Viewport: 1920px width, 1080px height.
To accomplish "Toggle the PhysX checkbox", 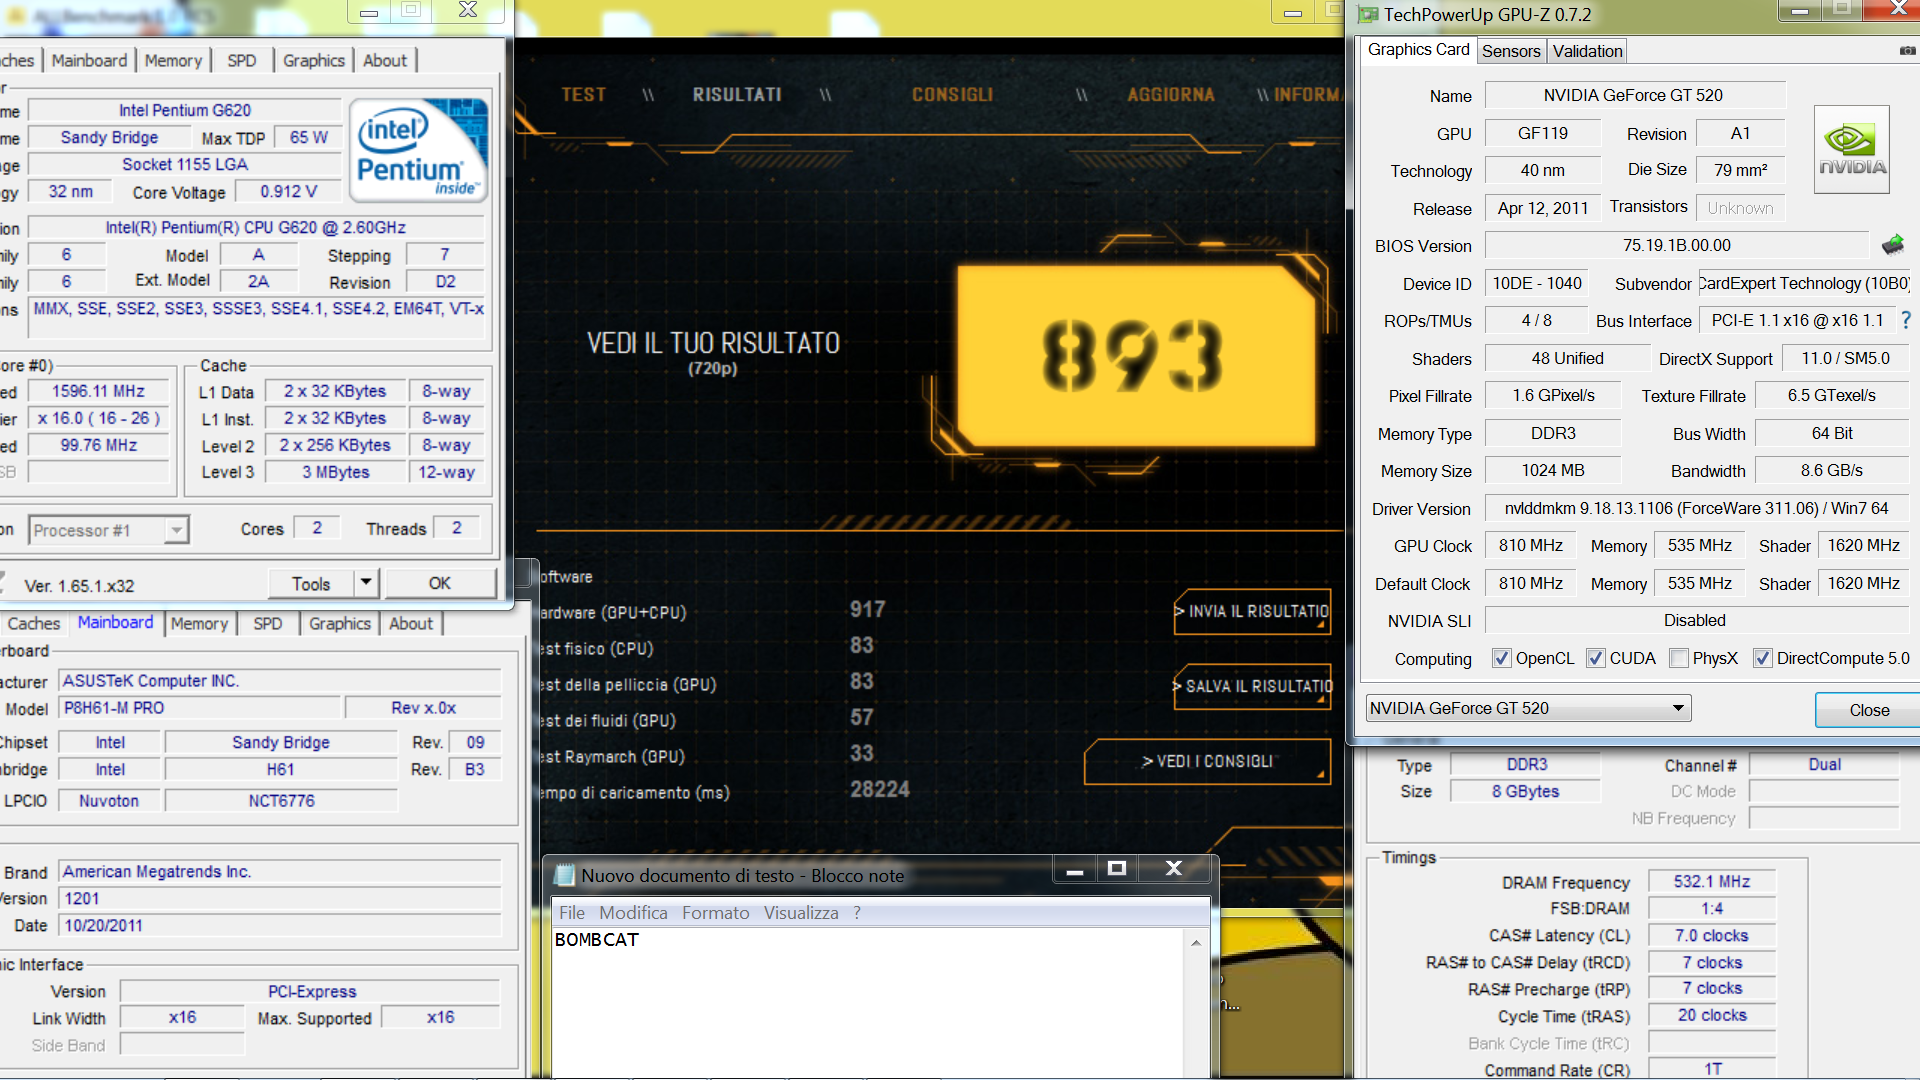I will 1679,658.
